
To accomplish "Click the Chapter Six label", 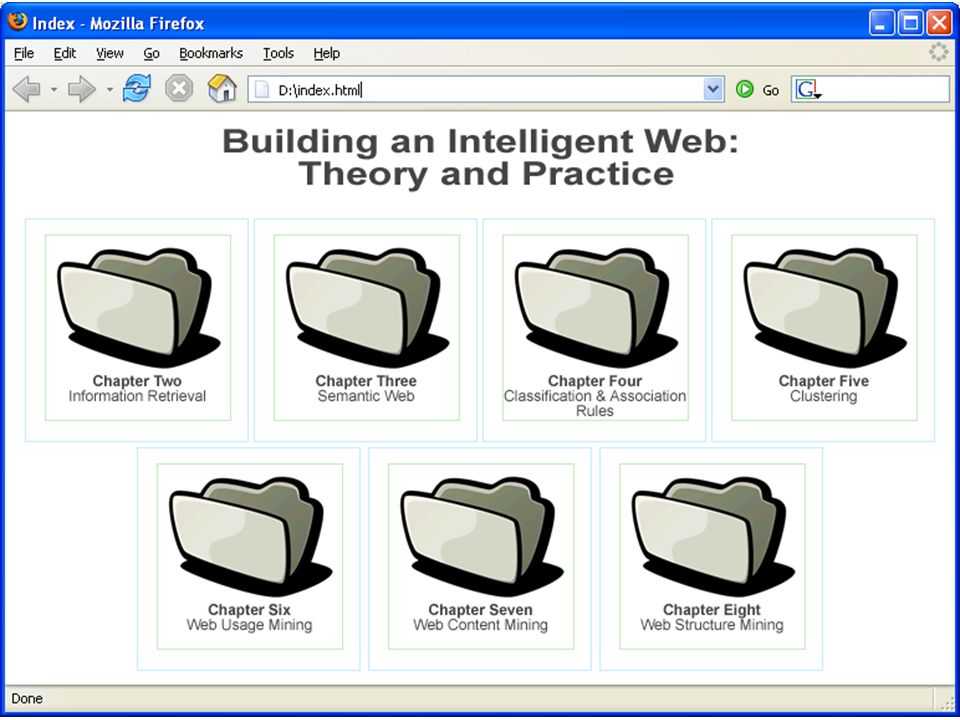I will click(249, 610).
